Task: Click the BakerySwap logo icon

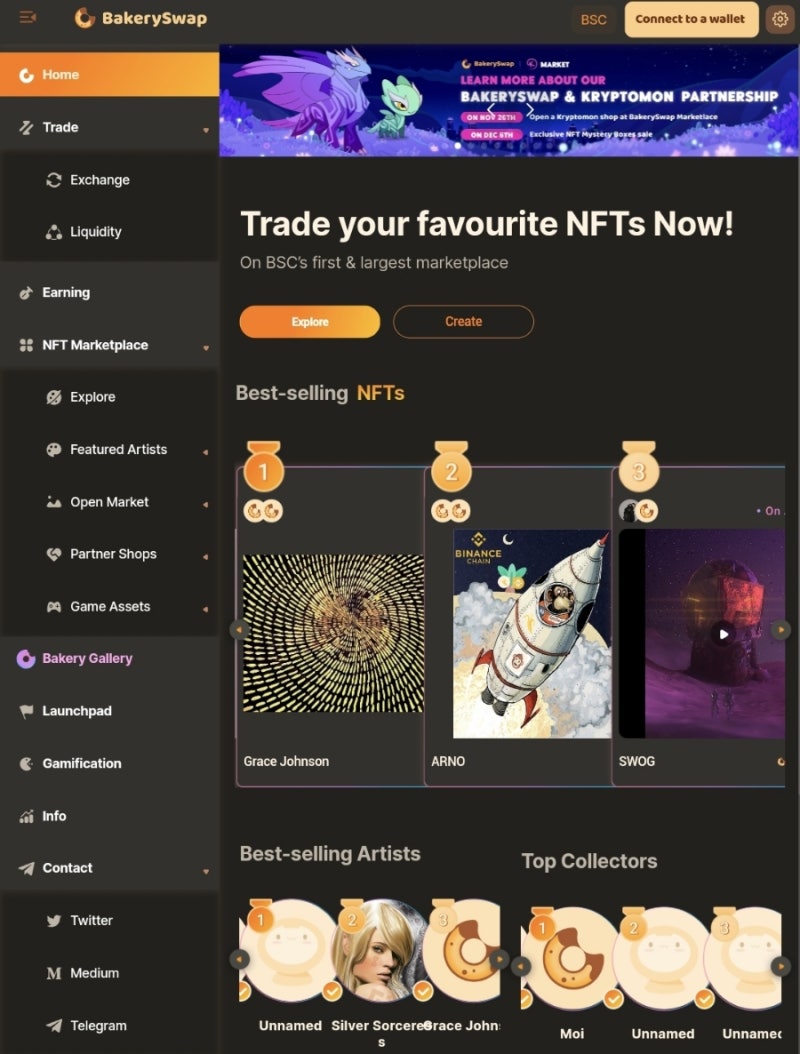Action: coord(85,18)
